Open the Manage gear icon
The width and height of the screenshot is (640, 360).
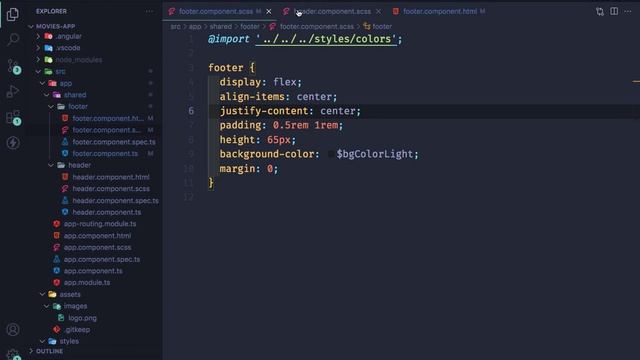(13, 354)
